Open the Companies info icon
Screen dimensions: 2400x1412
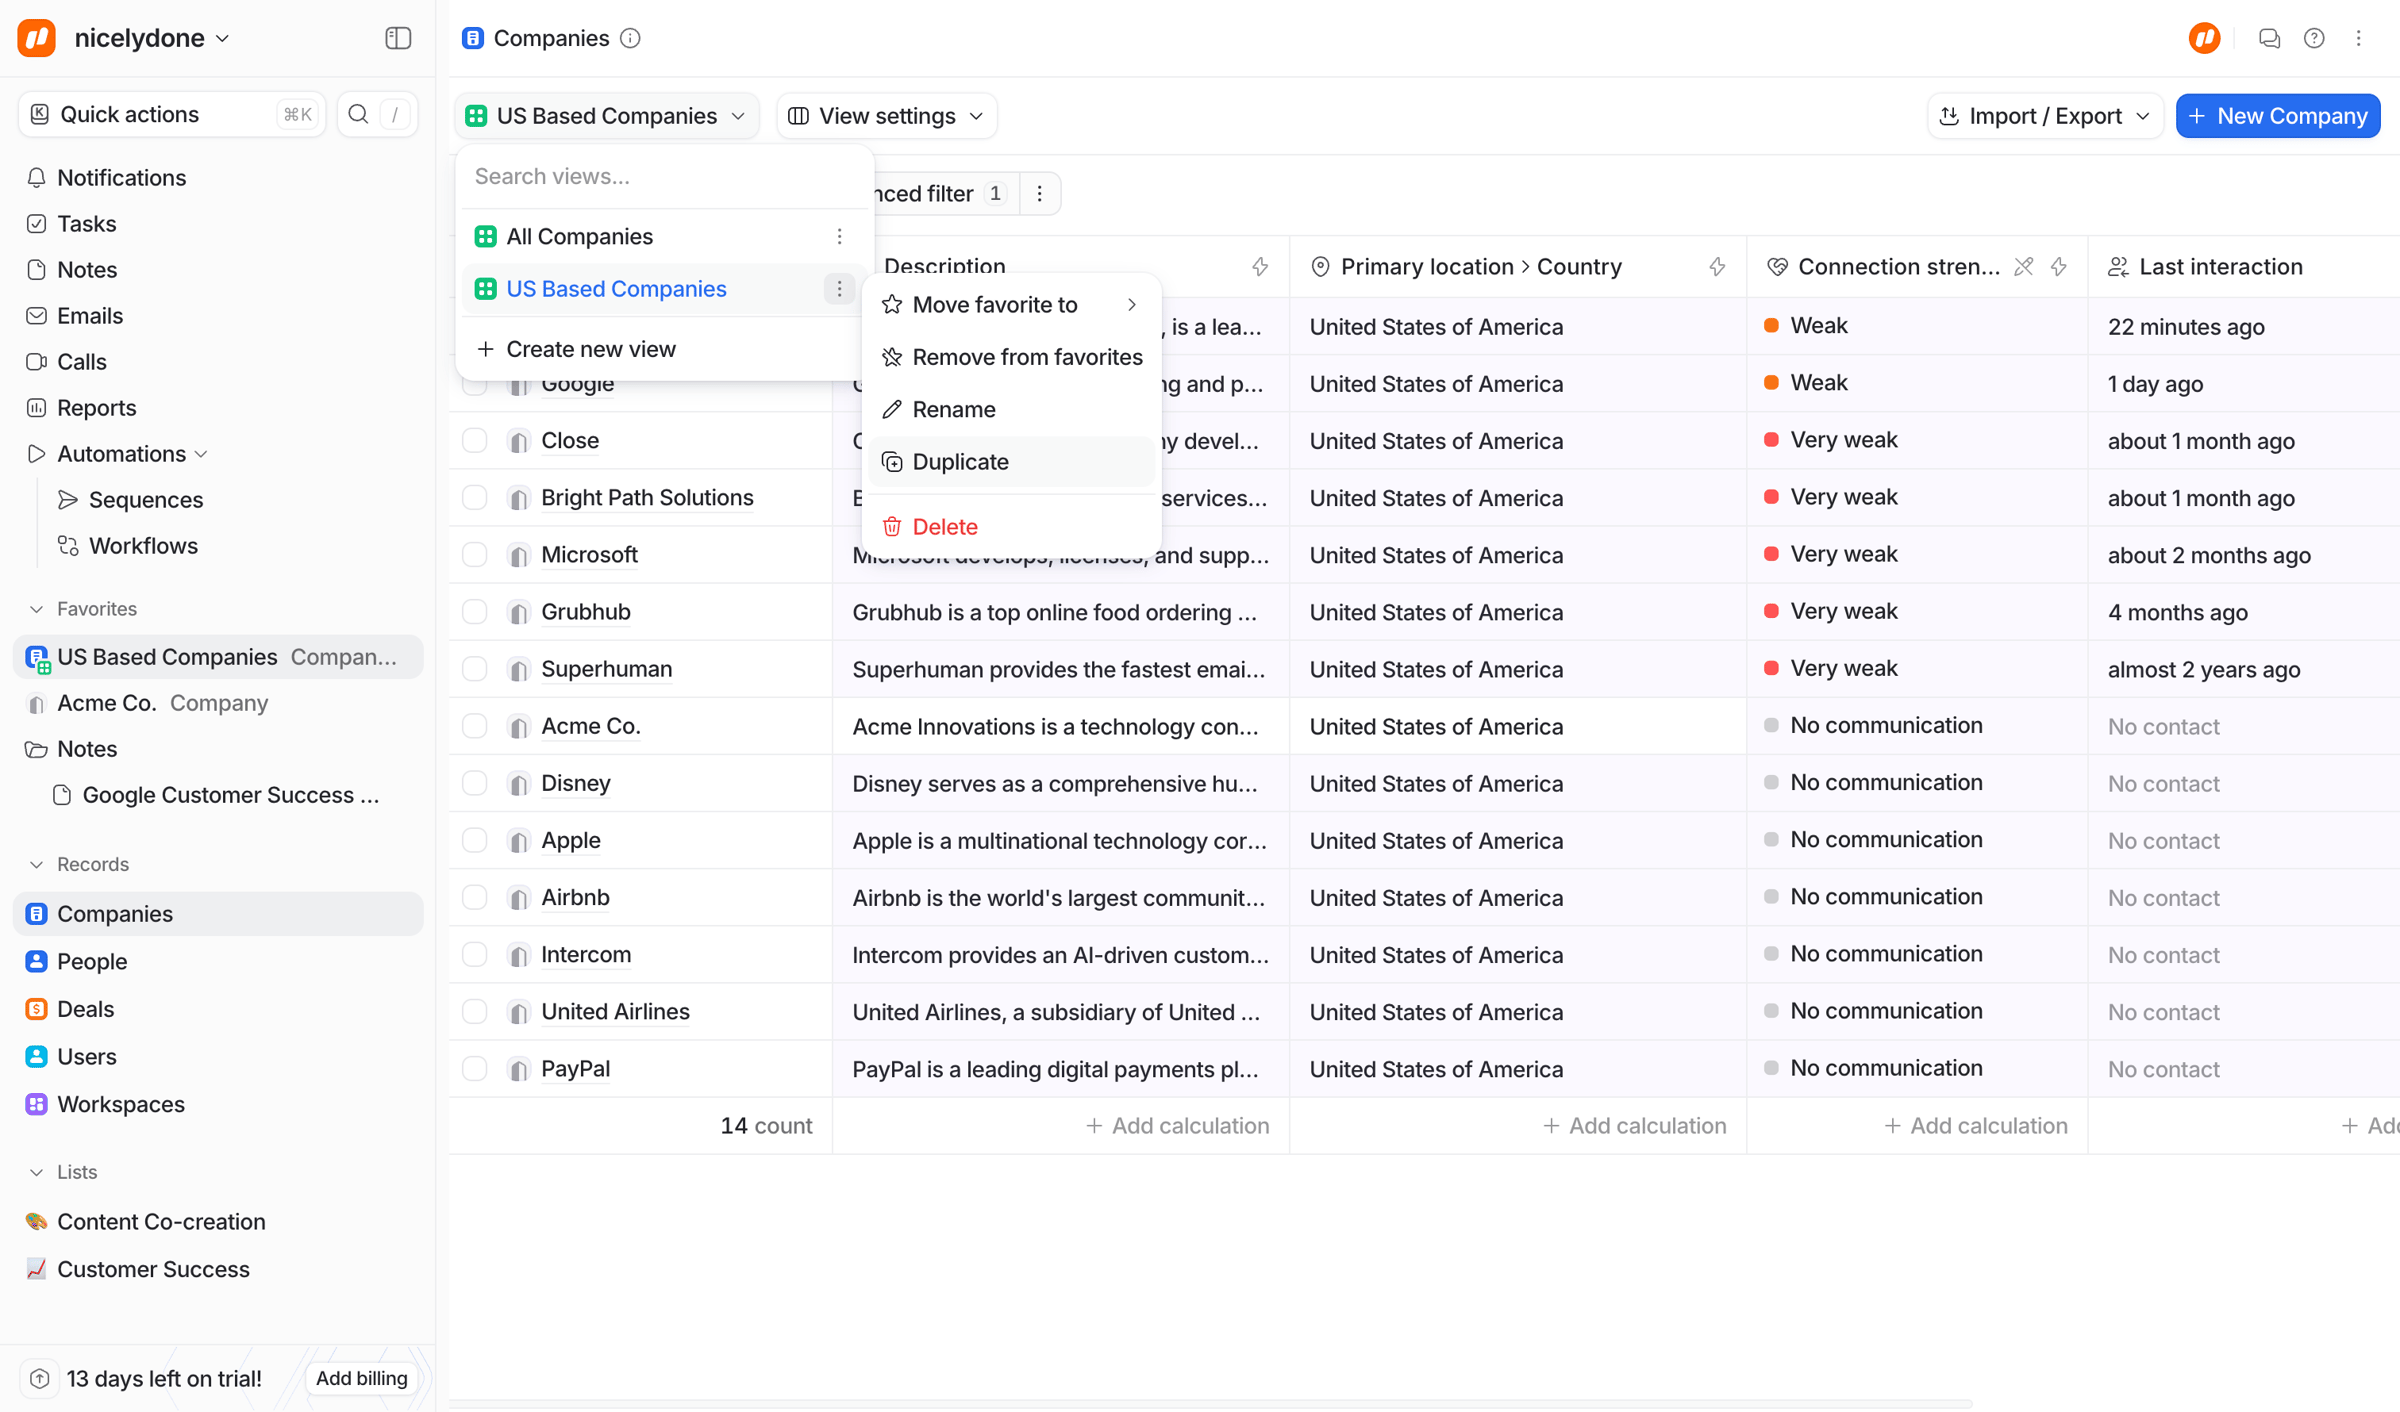[630, 38]
